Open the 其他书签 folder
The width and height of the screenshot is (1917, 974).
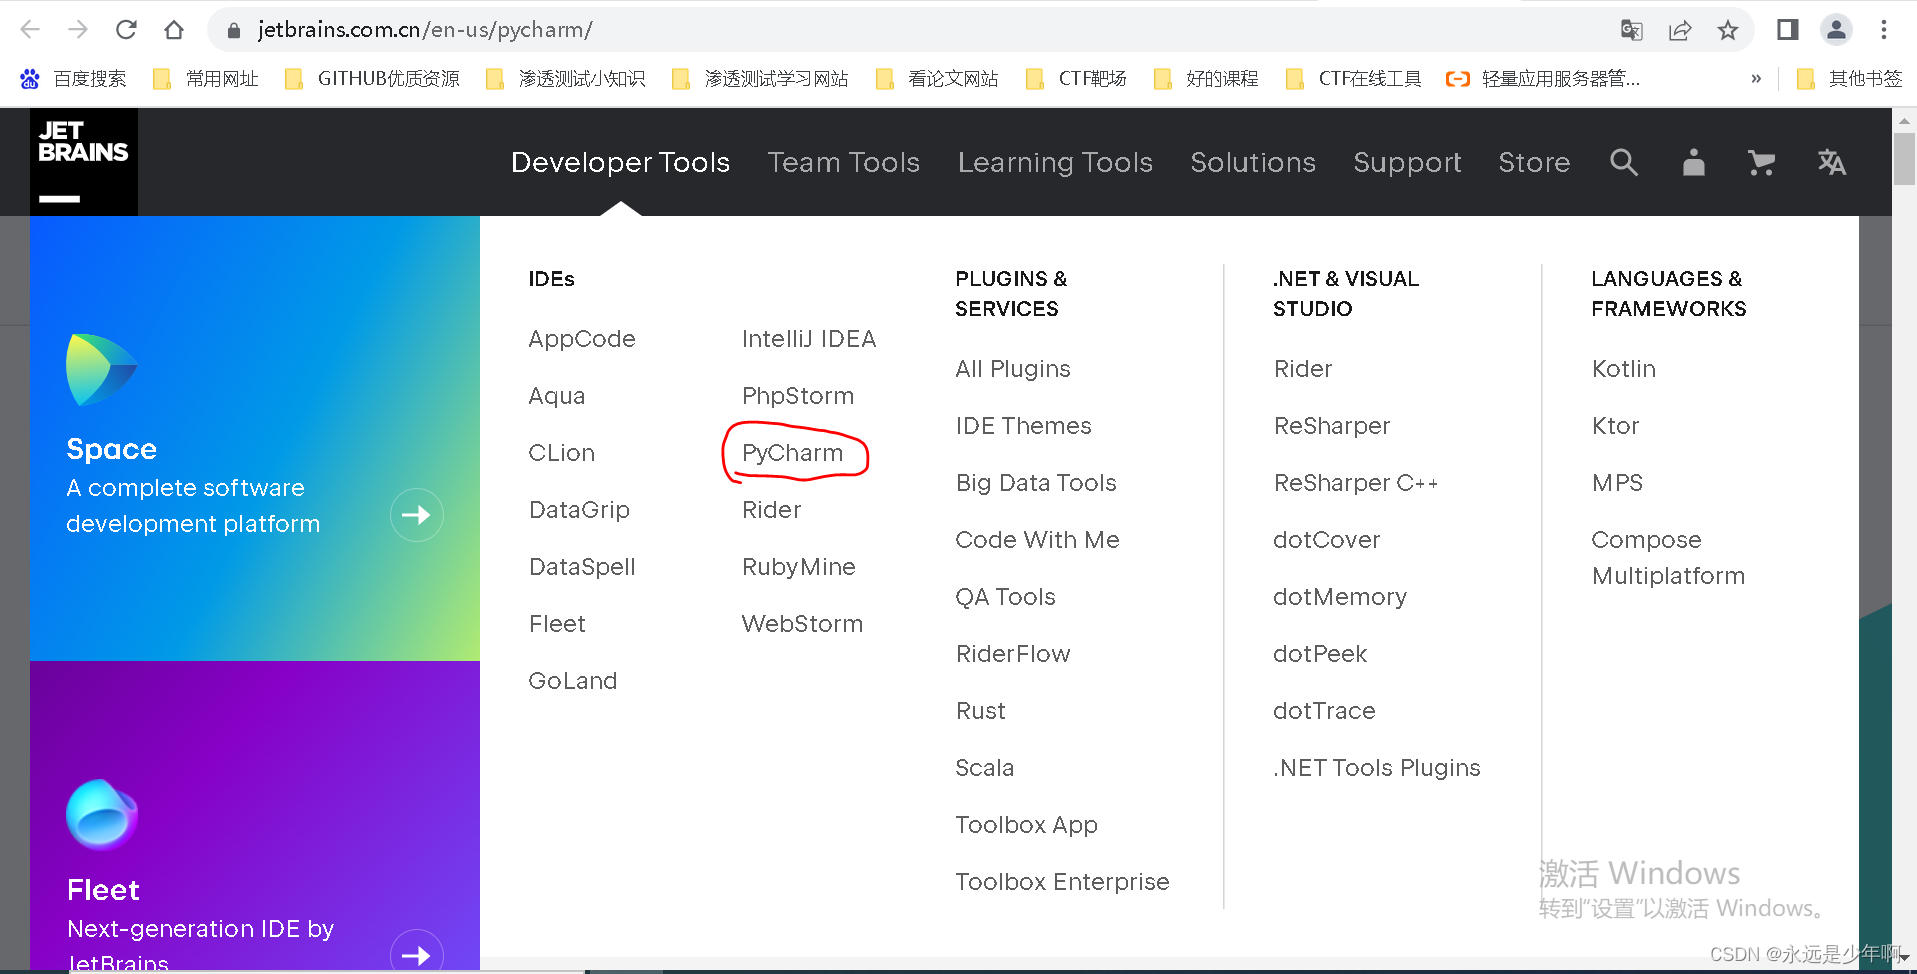(1849, 79)
